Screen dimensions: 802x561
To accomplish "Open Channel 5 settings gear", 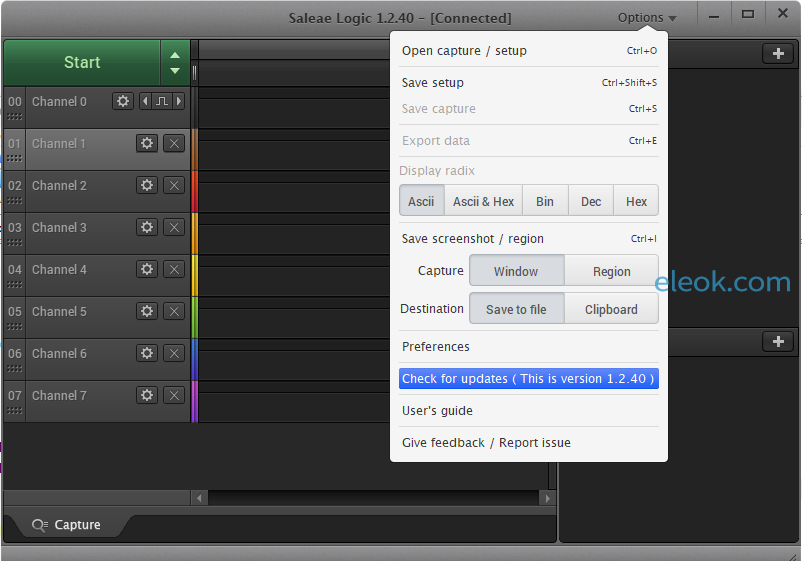I will click(x=147, y=311).
